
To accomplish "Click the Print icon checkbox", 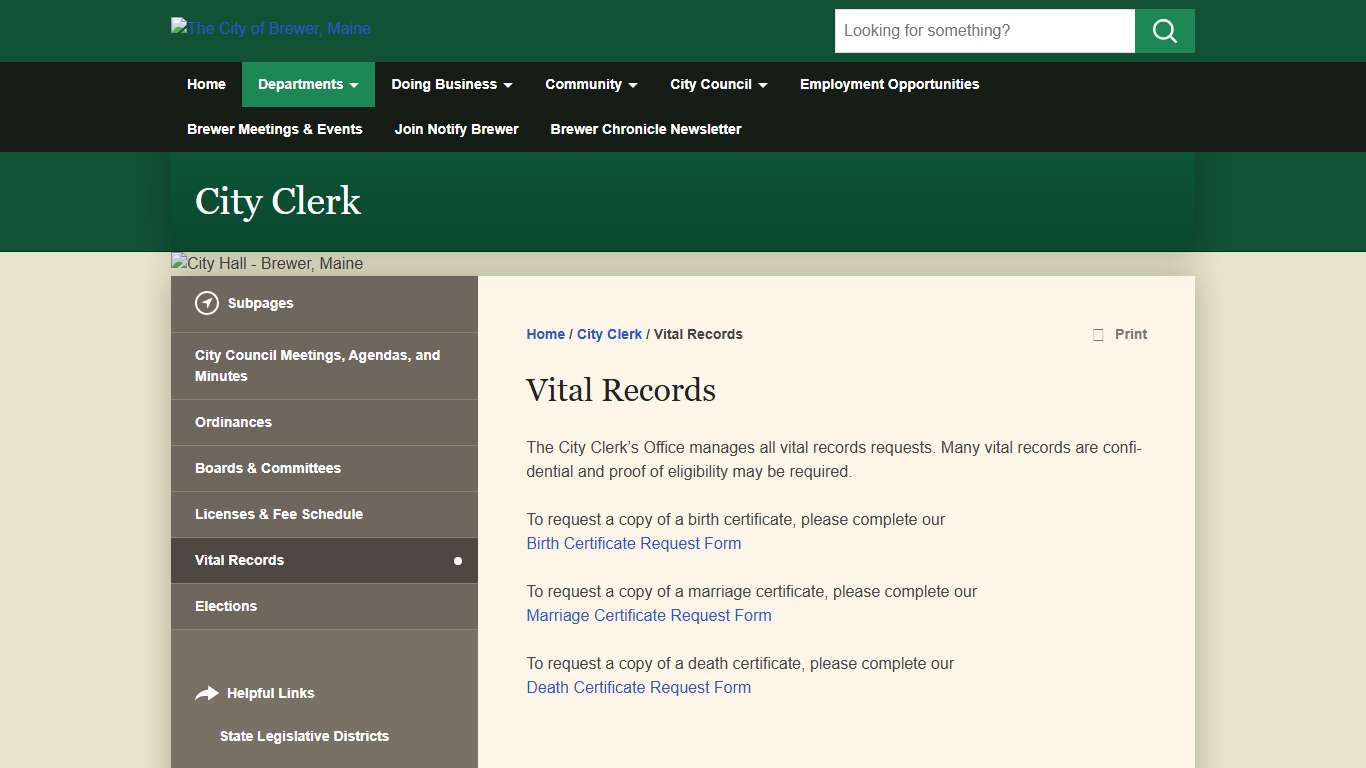I will pos(1097,334).
